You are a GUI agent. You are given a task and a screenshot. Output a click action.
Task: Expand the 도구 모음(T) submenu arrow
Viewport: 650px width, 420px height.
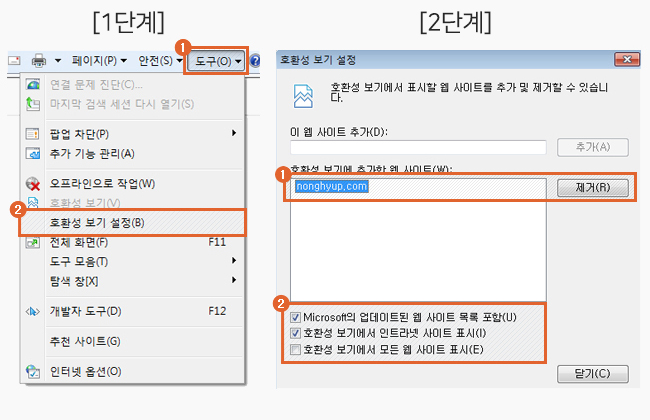(x=234, y=260)
